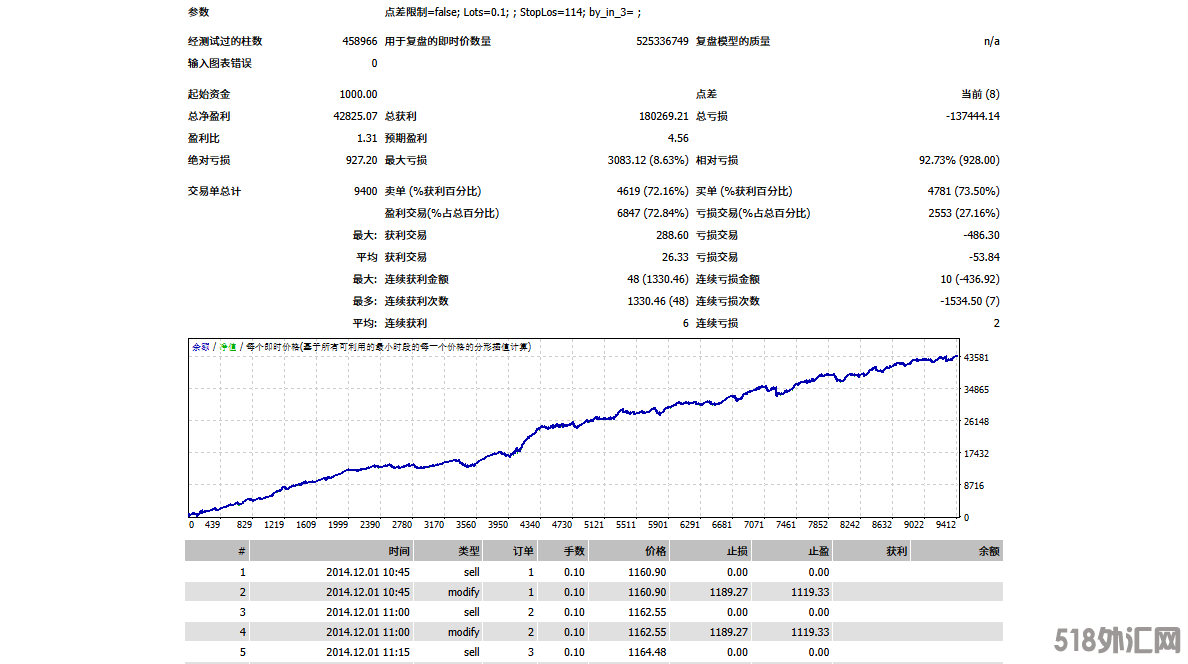Image resolution: width=1188 pixels, height=664 pixels.
Task: Click the expected payoff value 4.56
Action: tap(678, 138)
